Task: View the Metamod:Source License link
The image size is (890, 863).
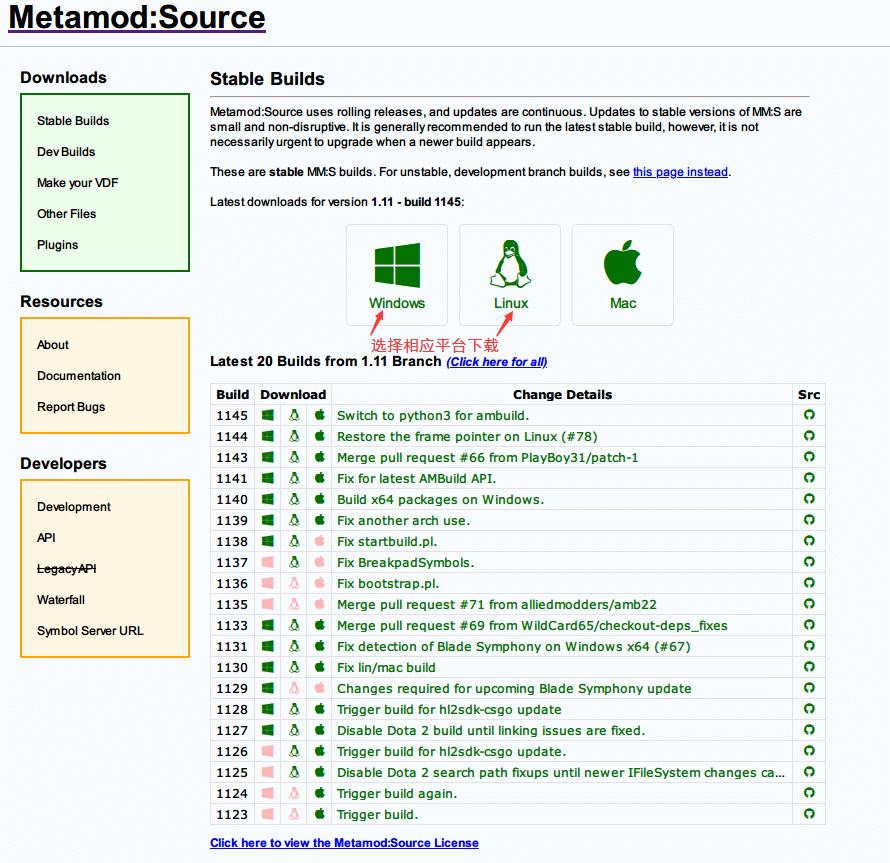Action: (x=344, y=843)
